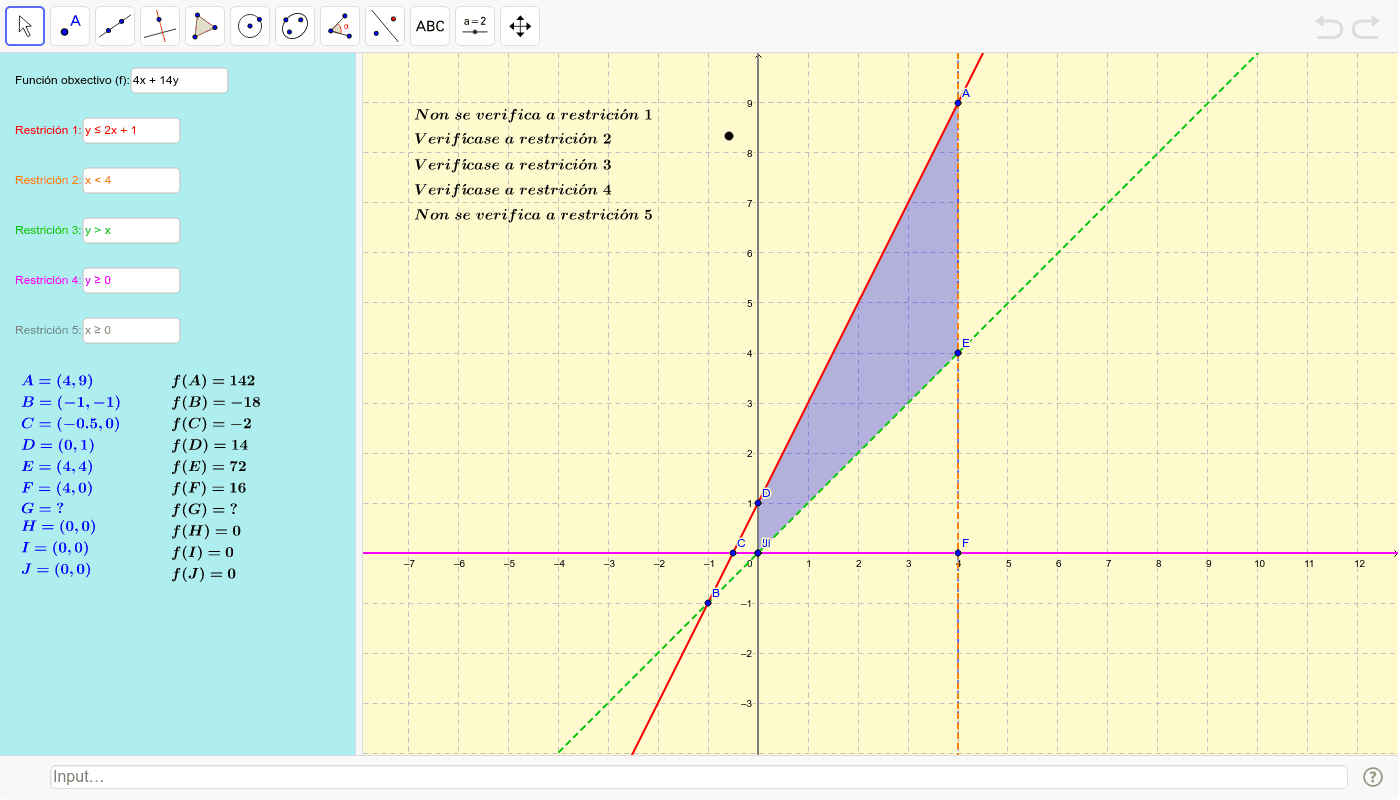The height and width of the screenshot is (800, 1400).
Task: Click the 'Non se verifica a restrición 1' text
Action: click(x=533, y=115)
